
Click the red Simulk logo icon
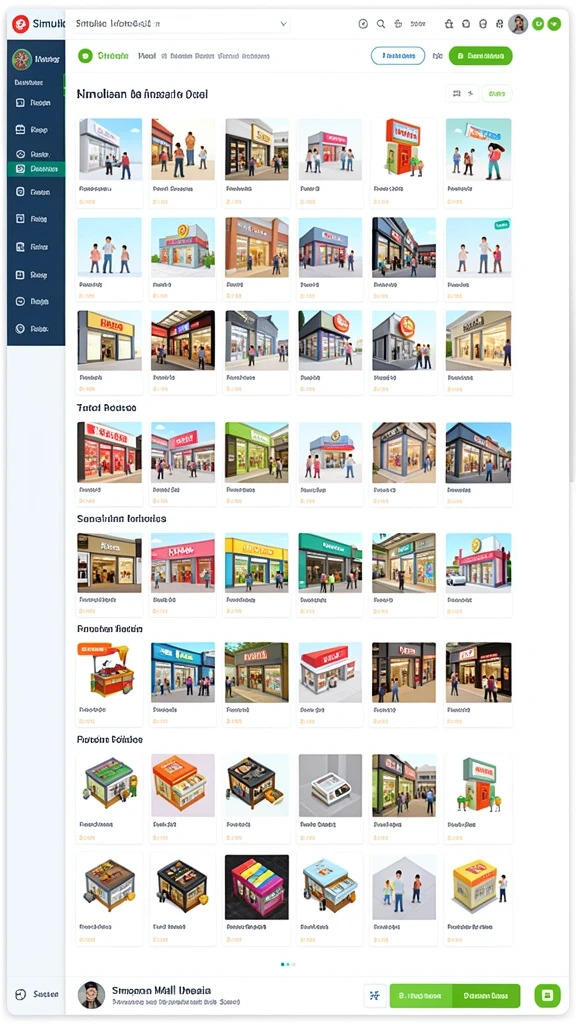(20, 24)
